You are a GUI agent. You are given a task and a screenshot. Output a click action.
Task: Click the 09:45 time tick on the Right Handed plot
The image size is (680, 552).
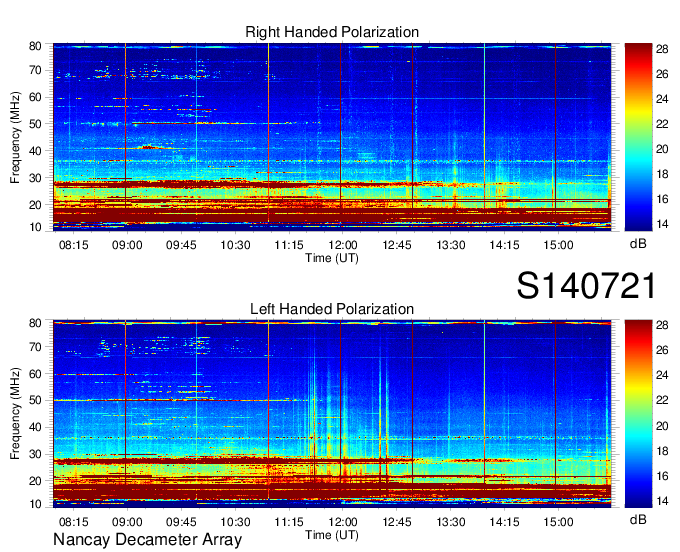(181, 245)
